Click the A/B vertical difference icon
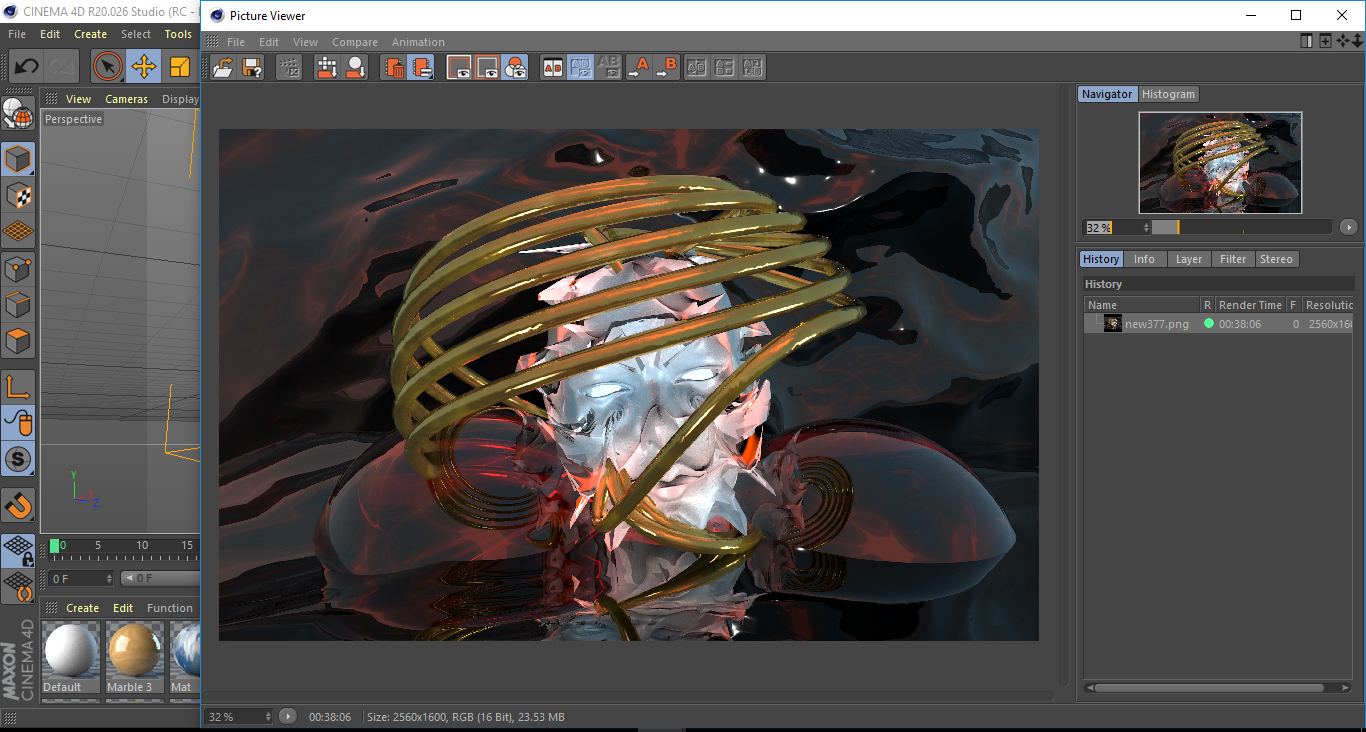 [x=725, y=67]
